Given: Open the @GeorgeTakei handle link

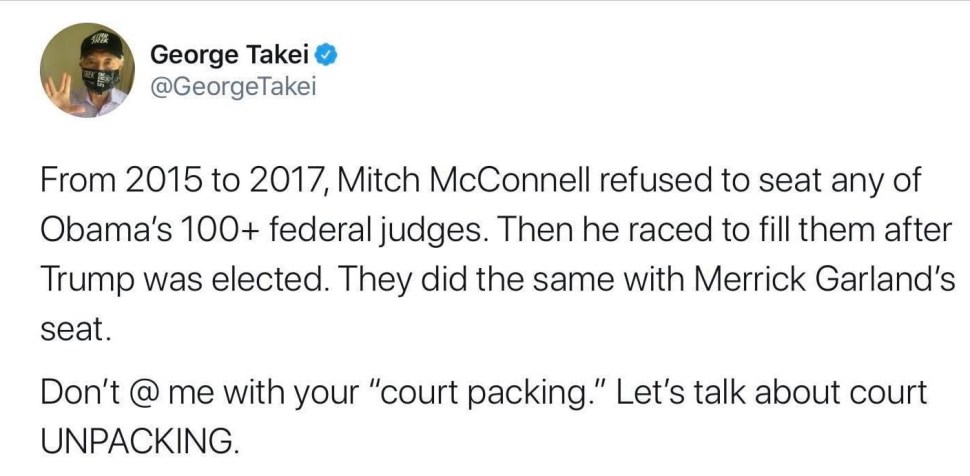Looking at the screenshot, I should click(232, 88).
